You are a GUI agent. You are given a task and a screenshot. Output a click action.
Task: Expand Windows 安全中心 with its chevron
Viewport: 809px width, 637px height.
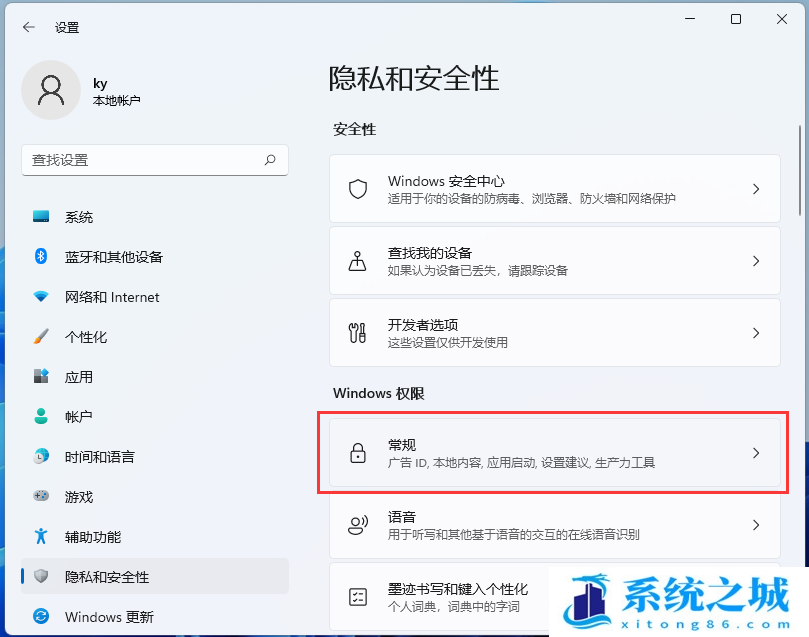(x=756, y=189)
